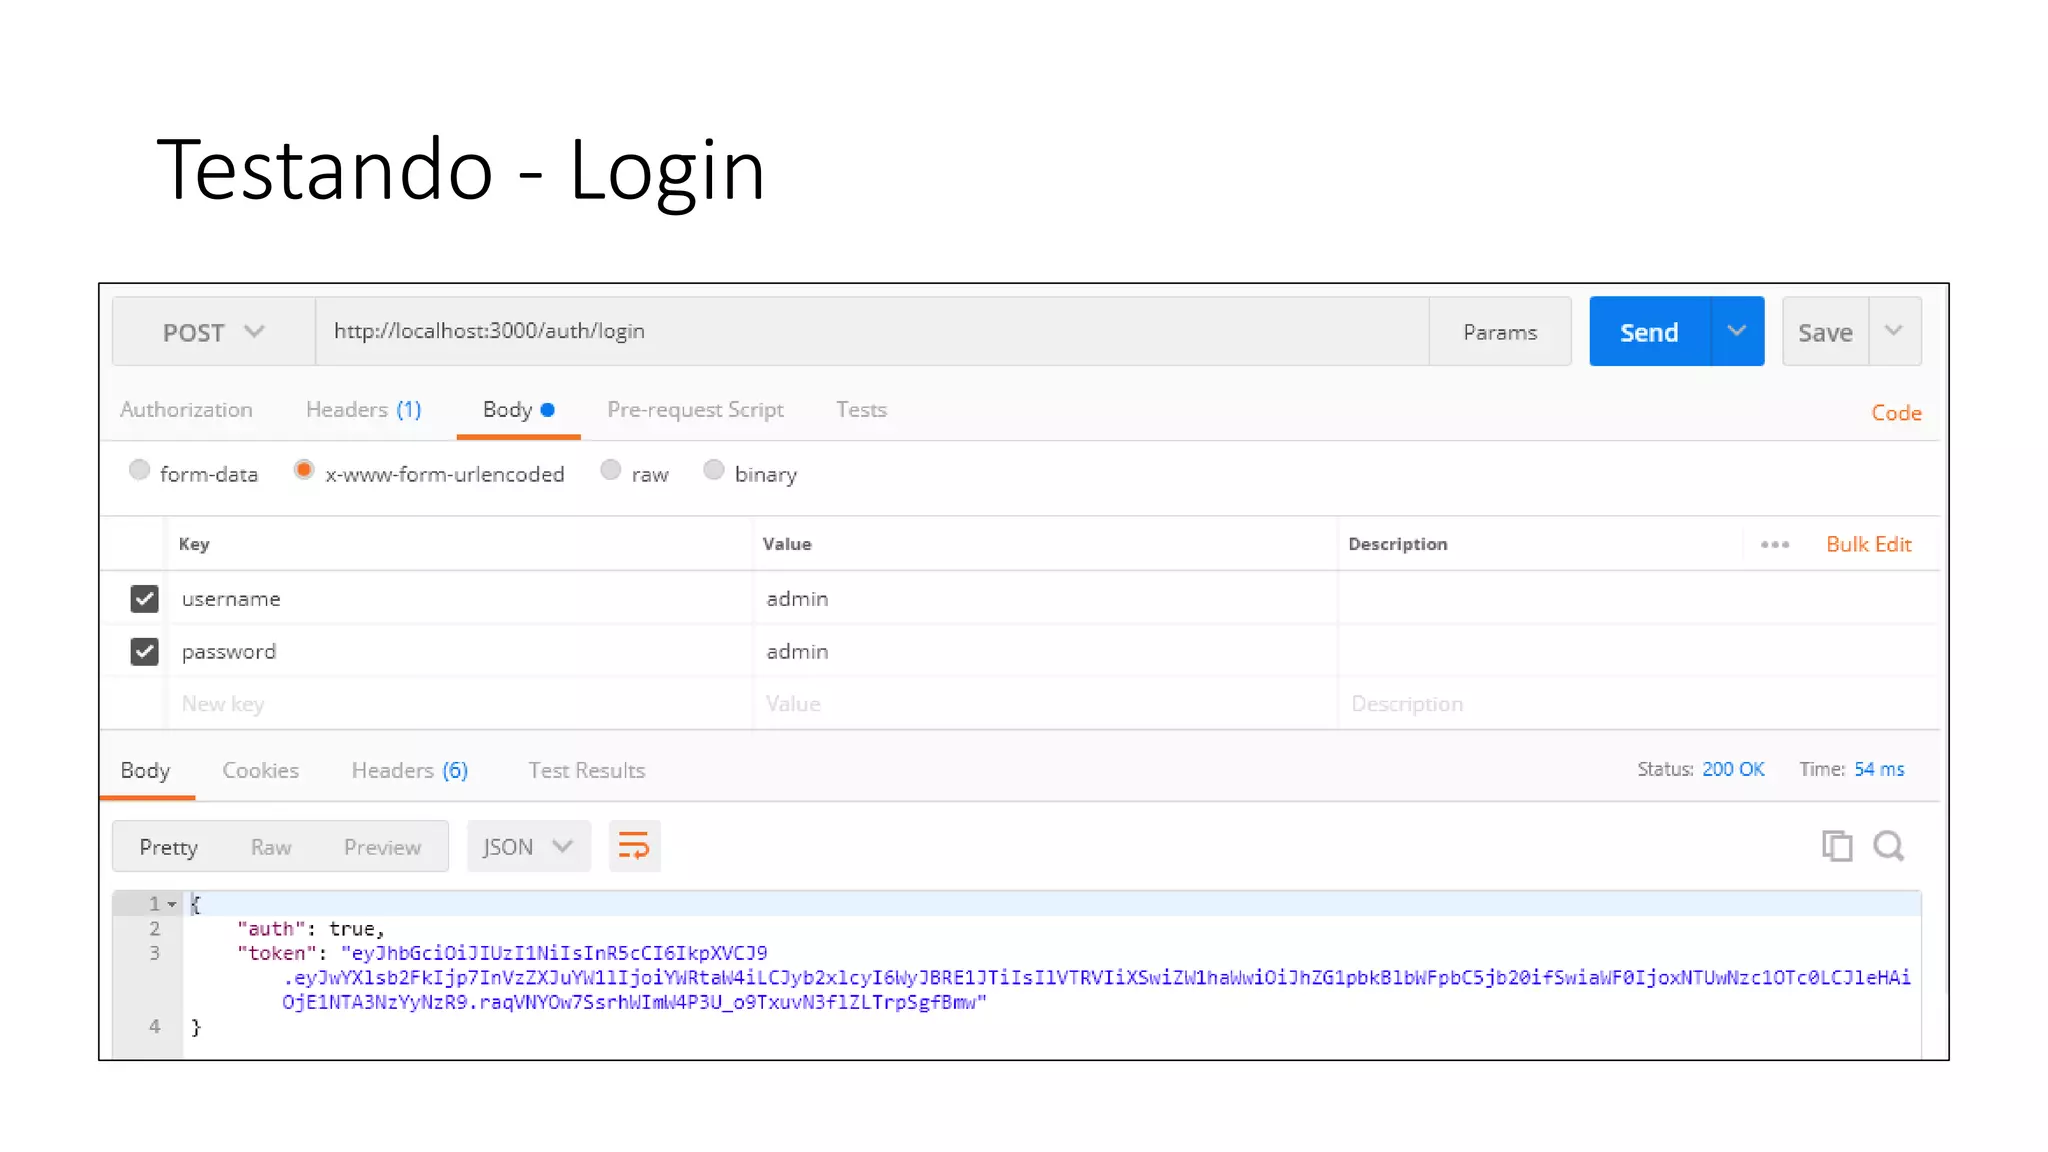Screen dimensions: 2048x1152
Task: Open the request Headers (1) tab
Action: [364, 410]
